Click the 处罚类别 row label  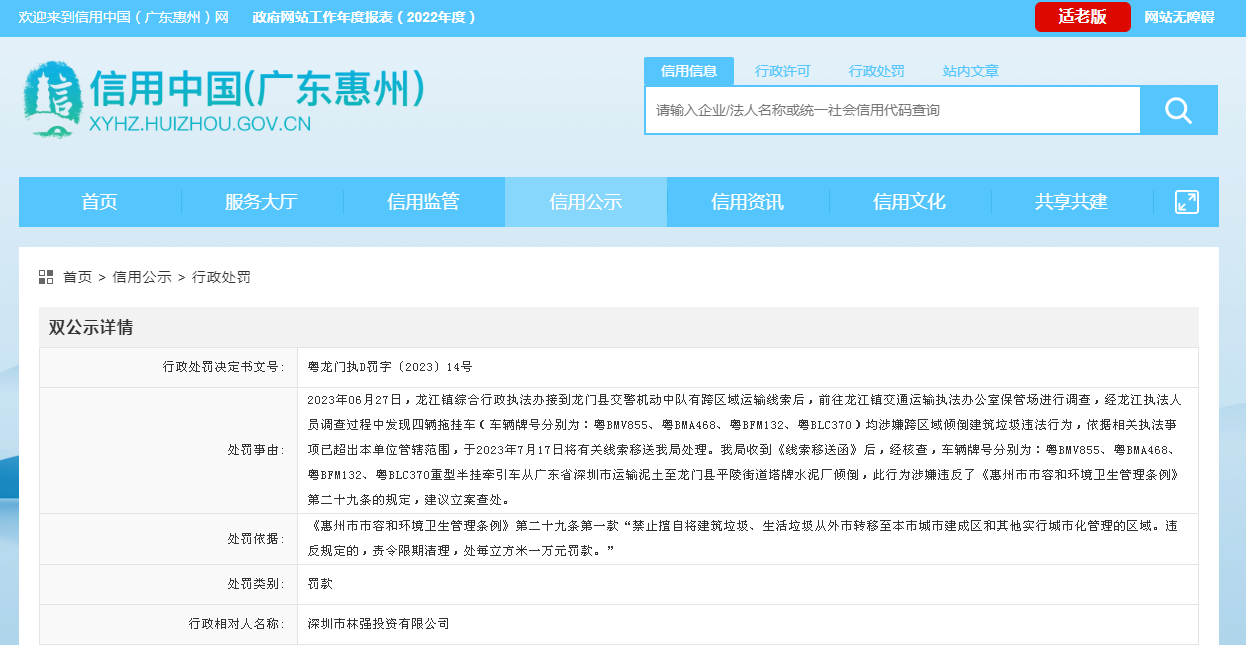tap(256, 583)
